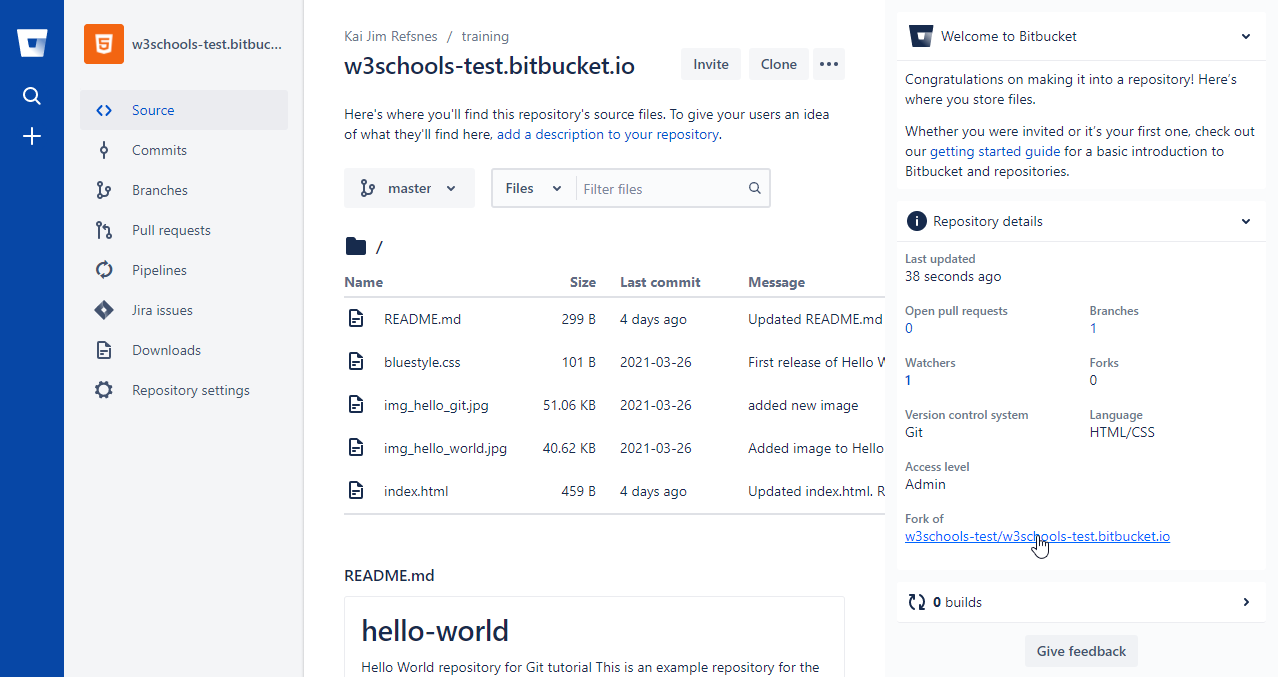Open the three-dots more actions menu
The image size is (1278, 677).
click(829, 64)
